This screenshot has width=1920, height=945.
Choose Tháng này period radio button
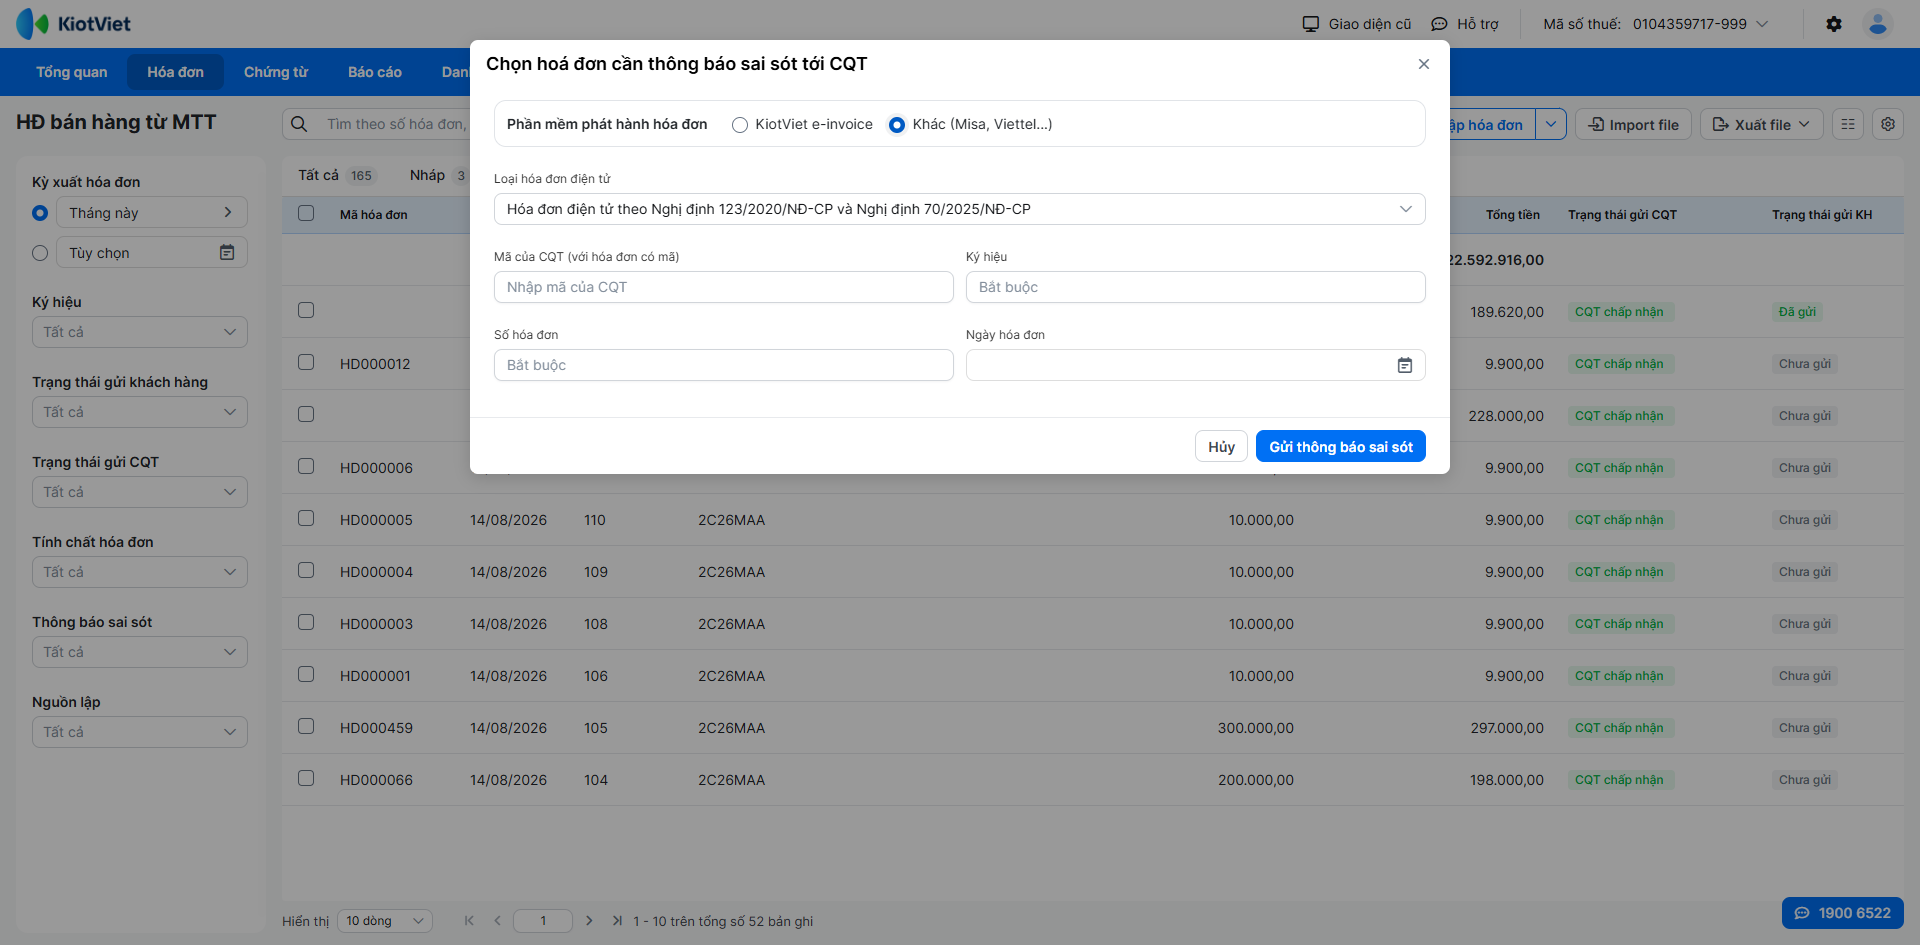click(x=40, y=213)
